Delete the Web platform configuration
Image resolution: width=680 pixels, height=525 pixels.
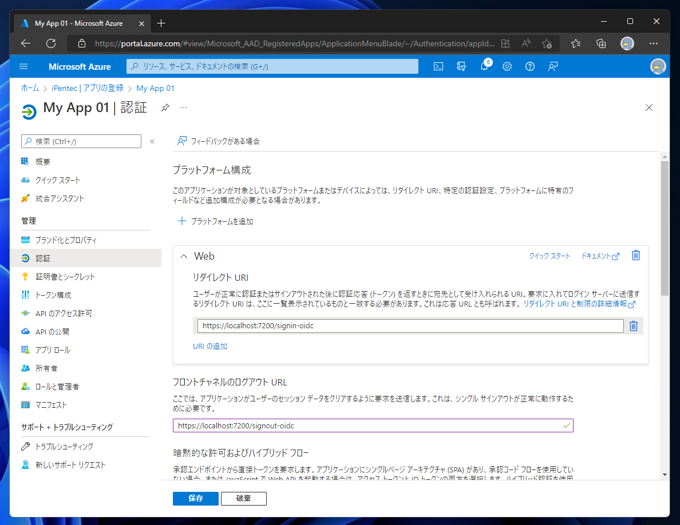(636, 255)
